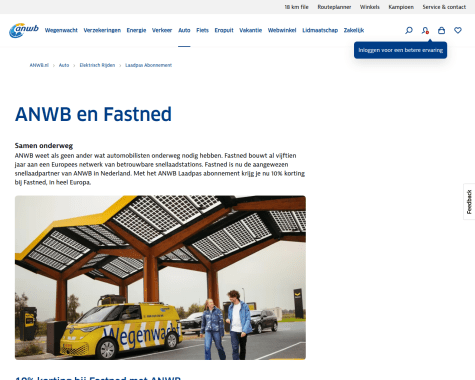Viewport: 475px width, 380px height.
Task: Open the Lidmaatschap menu
Action: point(320,30)
